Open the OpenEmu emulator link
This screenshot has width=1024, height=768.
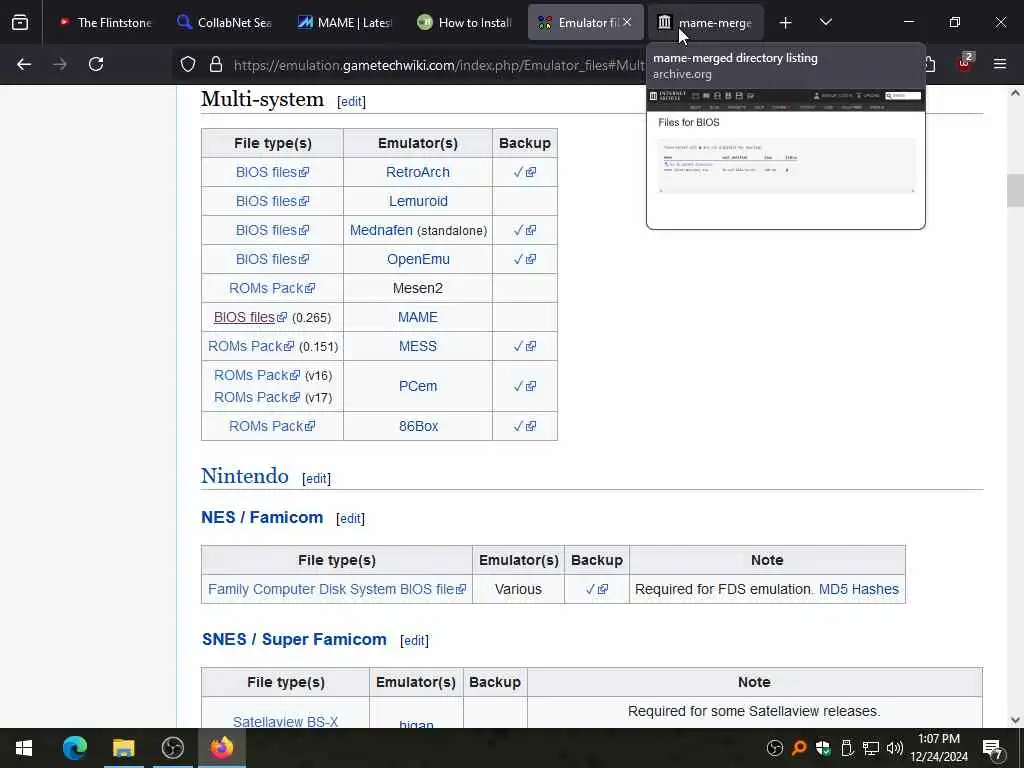point(419,259)
